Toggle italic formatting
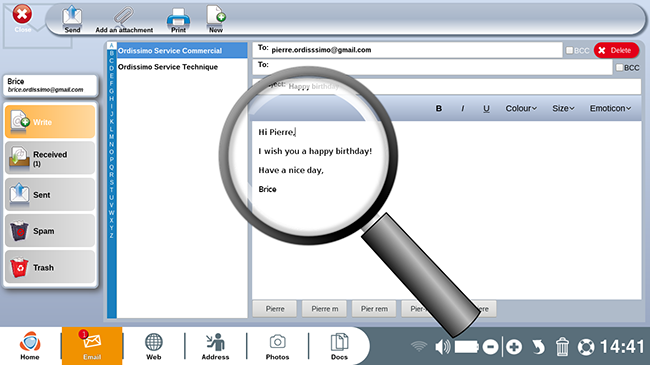Viewport: 650px width, 365px height. (463, 108)
